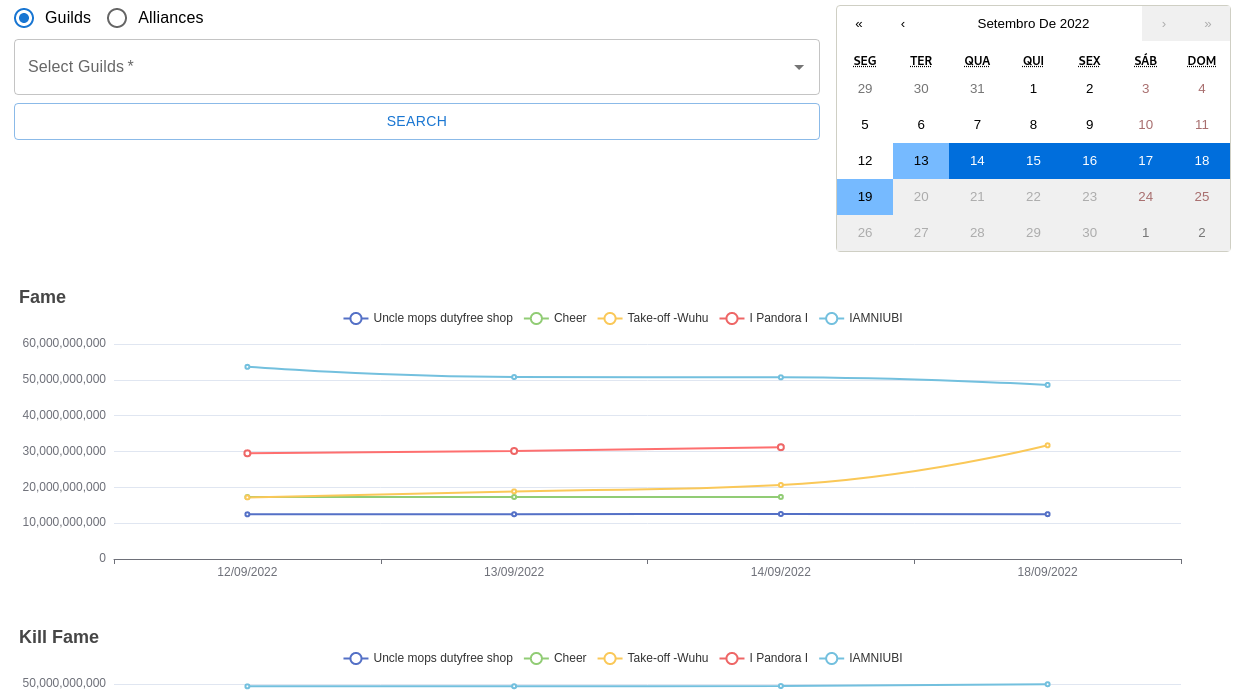Click the next month arrow in calendar
The height and width of the screenshot is (694, 1240).
[x=1164, y=24]
